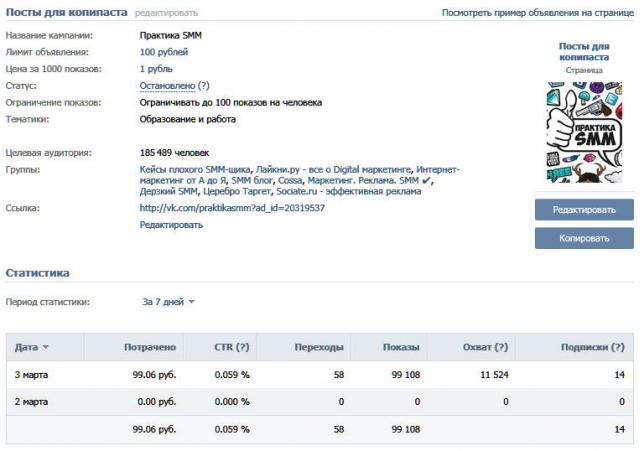Select the '3 марта' date cell
Screen dimensions: 644x451
pos(31,375)
